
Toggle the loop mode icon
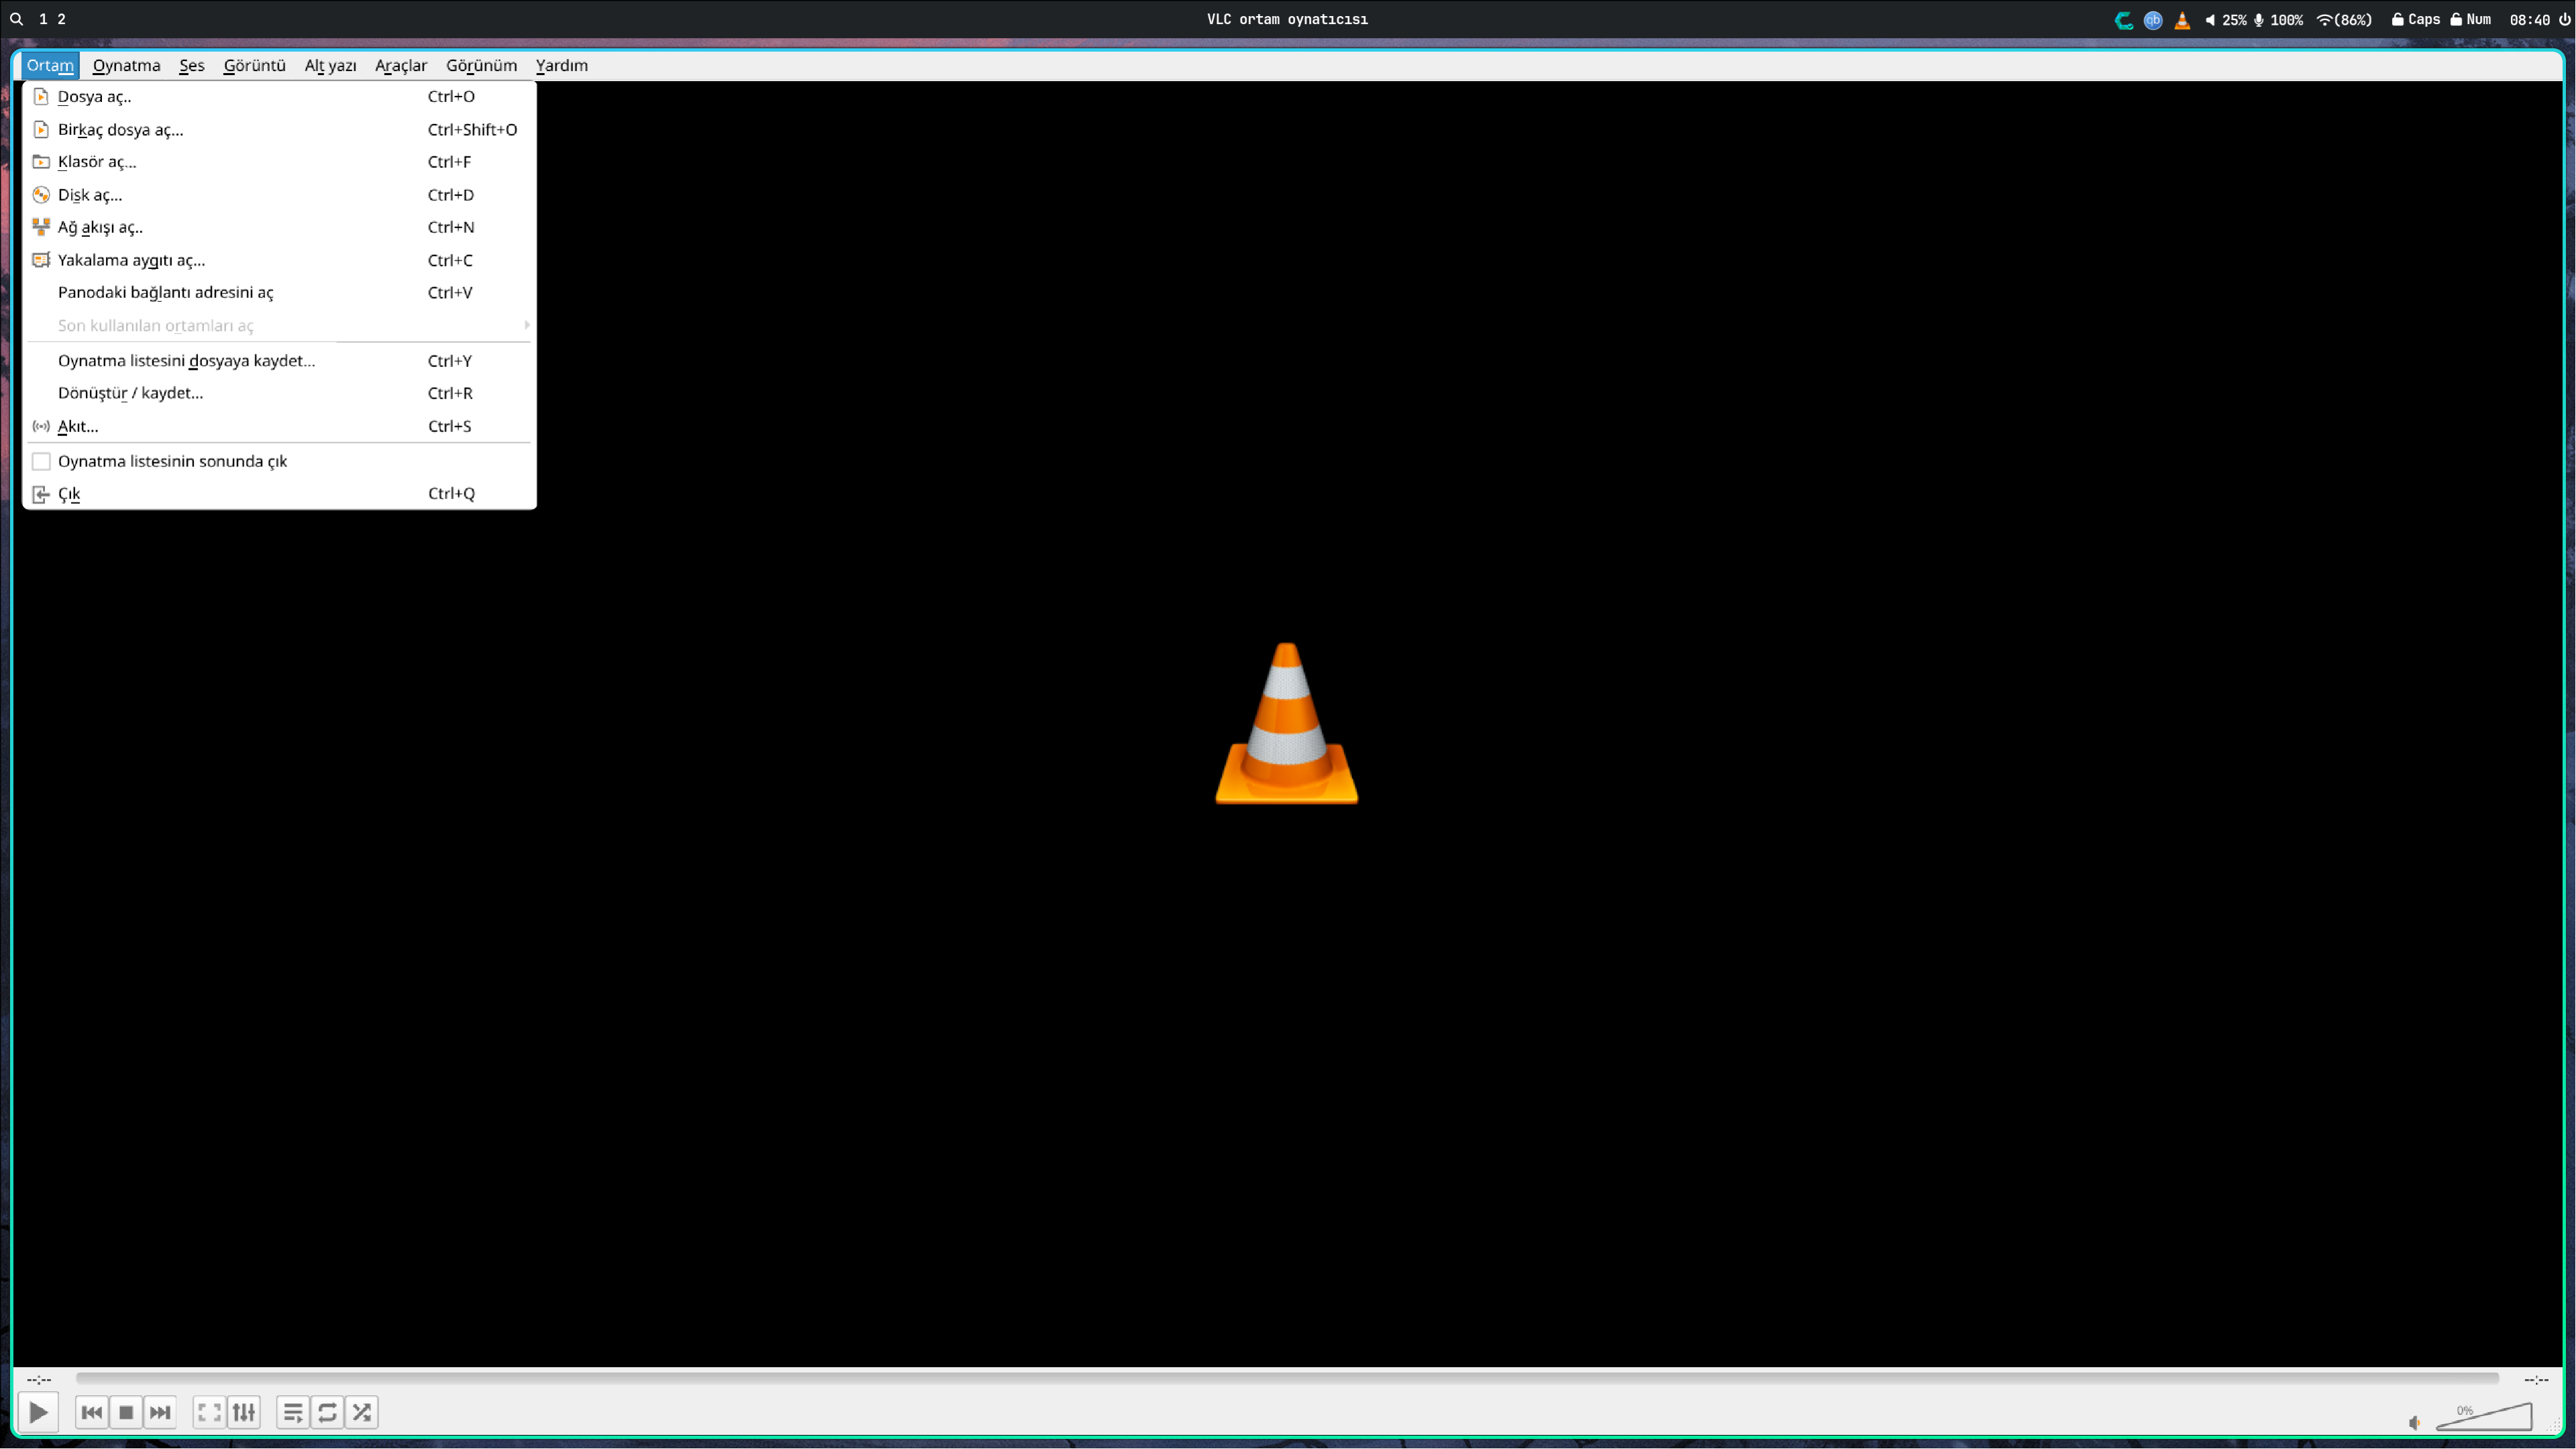[327, 1412]
